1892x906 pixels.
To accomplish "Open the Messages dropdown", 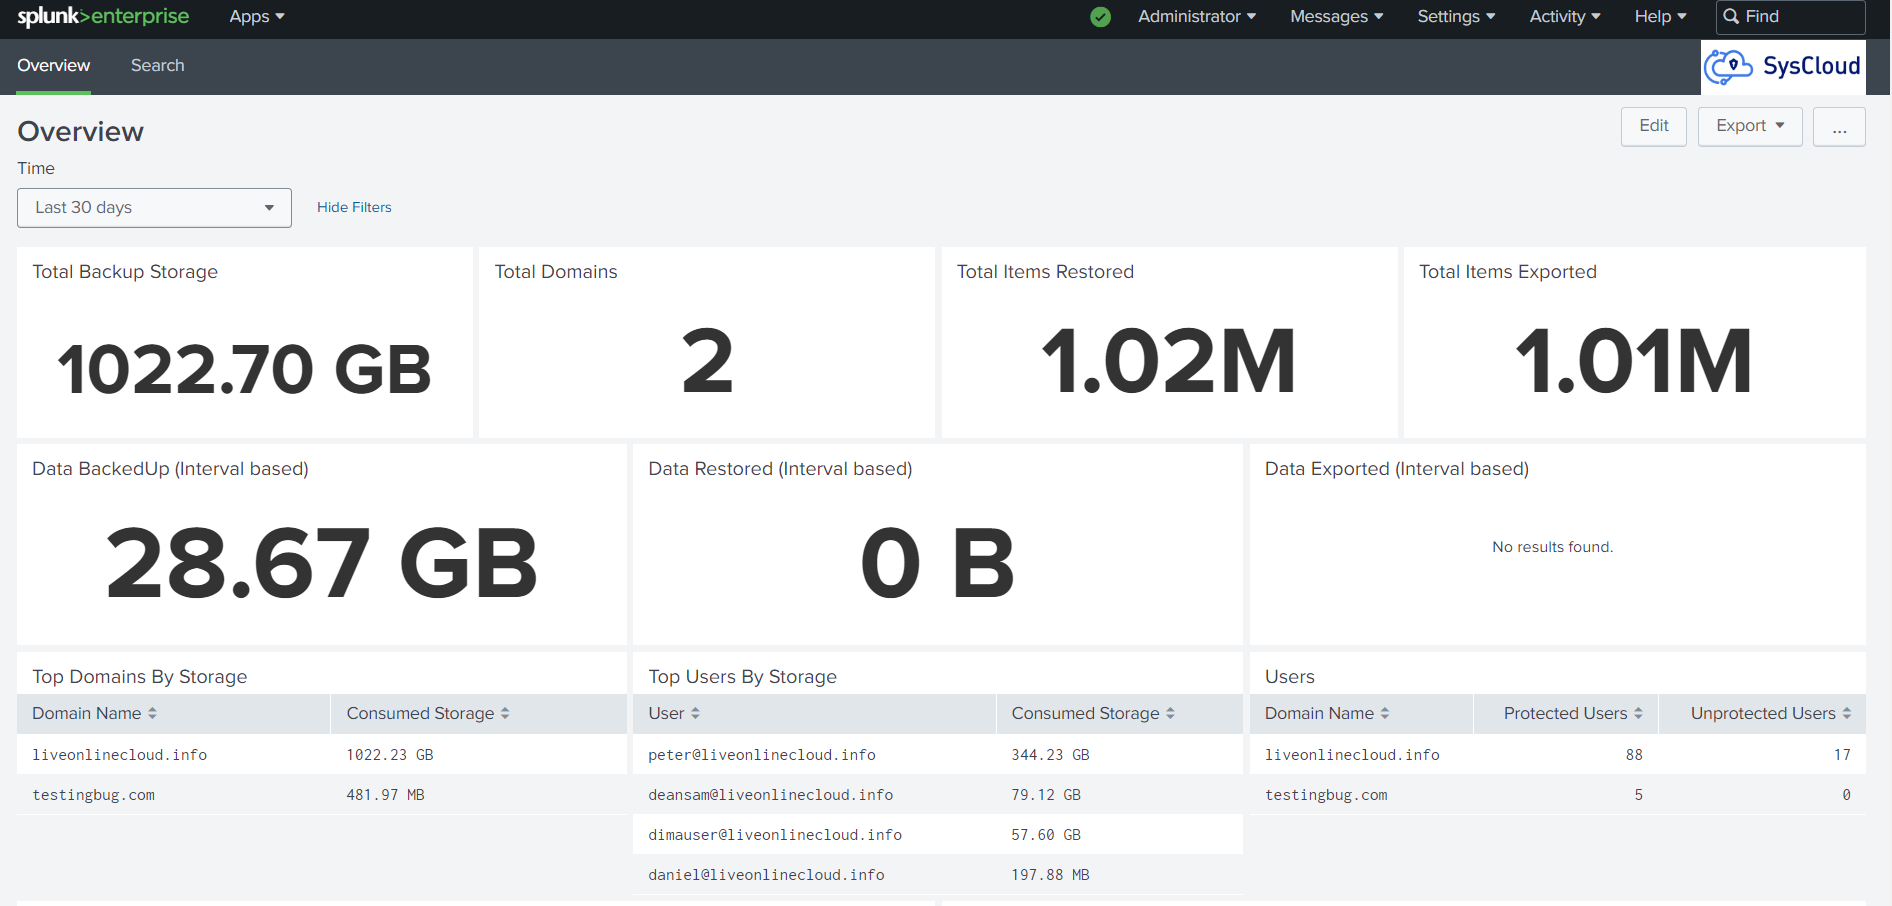I will (x=1337, y=17).
